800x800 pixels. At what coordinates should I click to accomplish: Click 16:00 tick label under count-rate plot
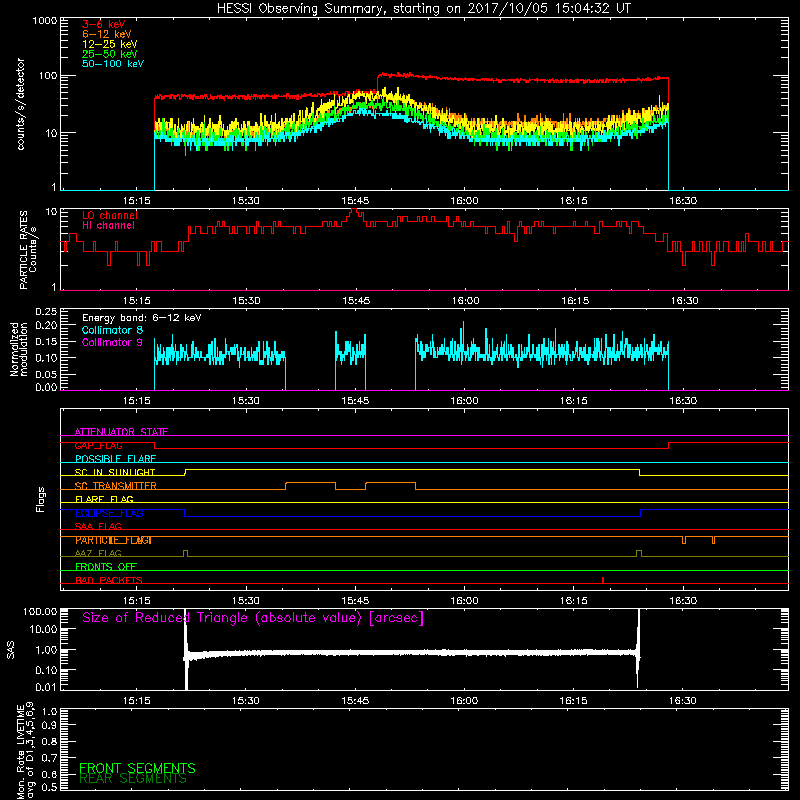(464, 201)
